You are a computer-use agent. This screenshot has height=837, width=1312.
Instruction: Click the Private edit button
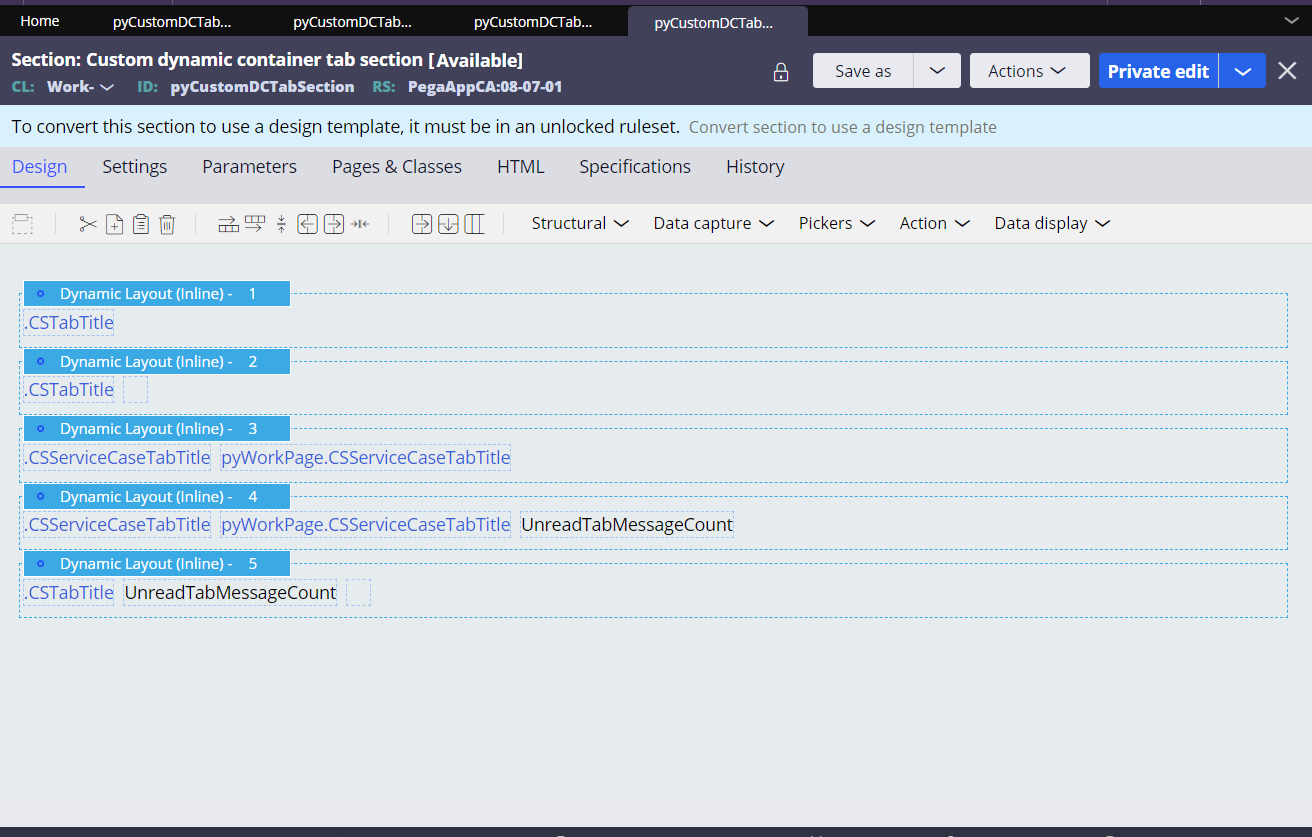click(1159, 71)
